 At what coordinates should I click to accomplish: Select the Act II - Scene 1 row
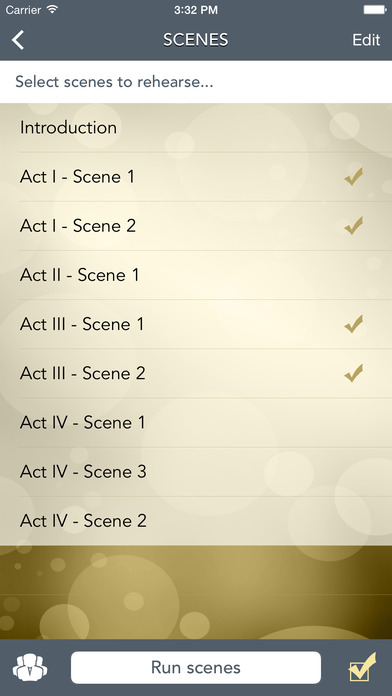[196, 275]
